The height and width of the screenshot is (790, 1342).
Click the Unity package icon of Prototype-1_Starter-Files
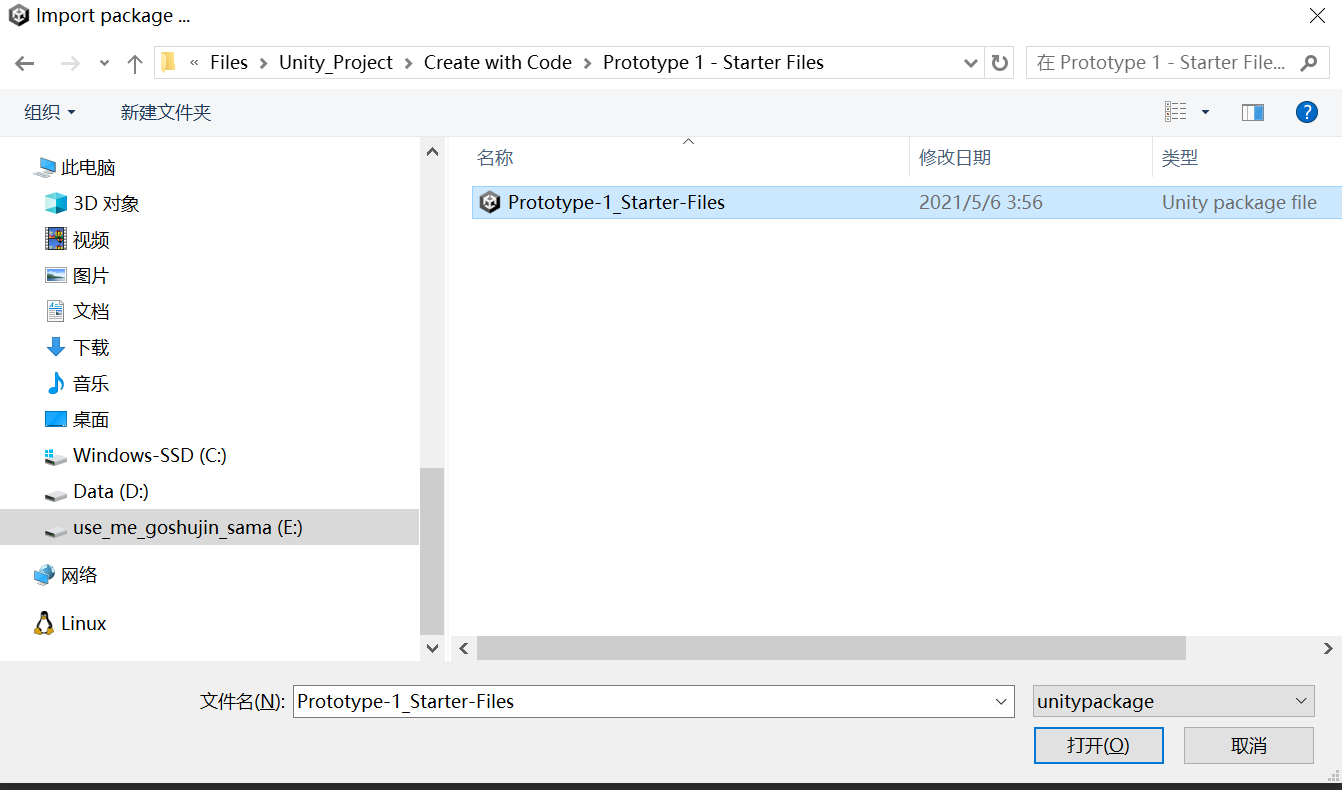[490, 202]
